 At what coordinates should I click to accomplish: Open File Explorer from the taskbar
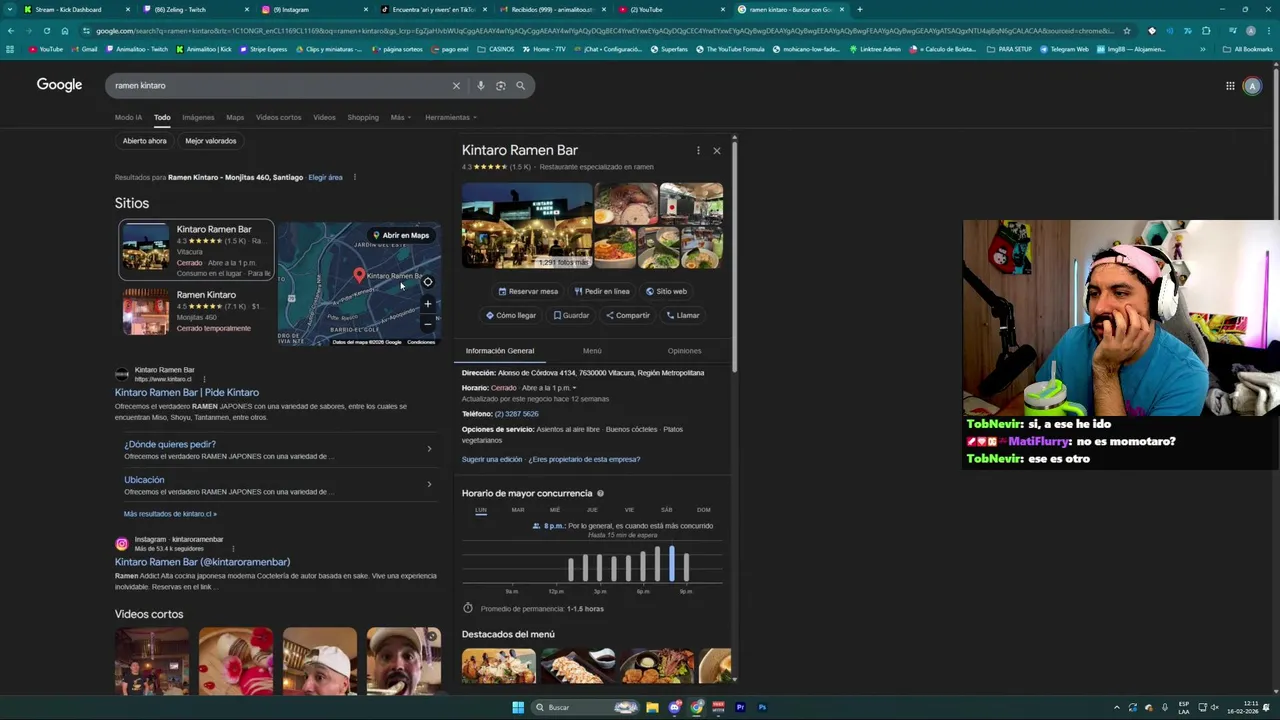pos(652,707)
